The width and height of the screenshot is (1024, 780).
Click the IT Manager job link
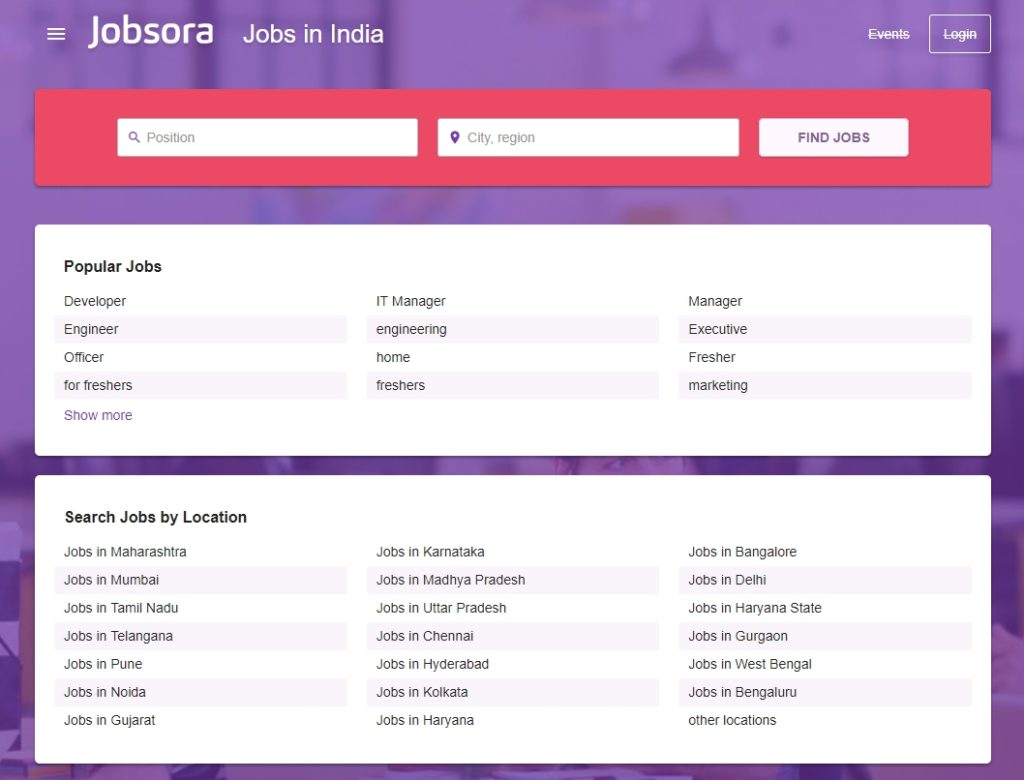point(410,301)
